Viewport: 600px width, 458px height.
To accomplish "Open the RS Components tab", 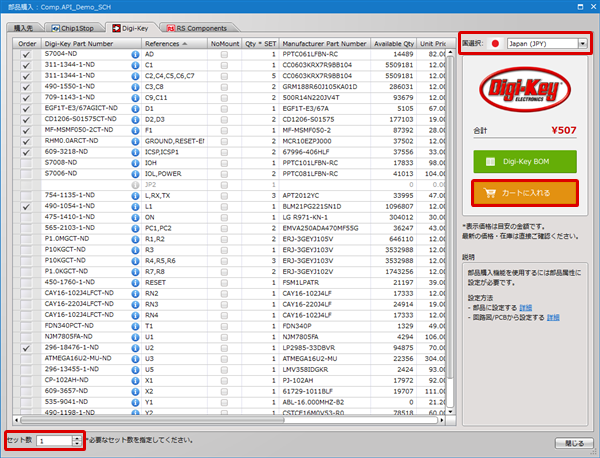I will tap(198, 28).
